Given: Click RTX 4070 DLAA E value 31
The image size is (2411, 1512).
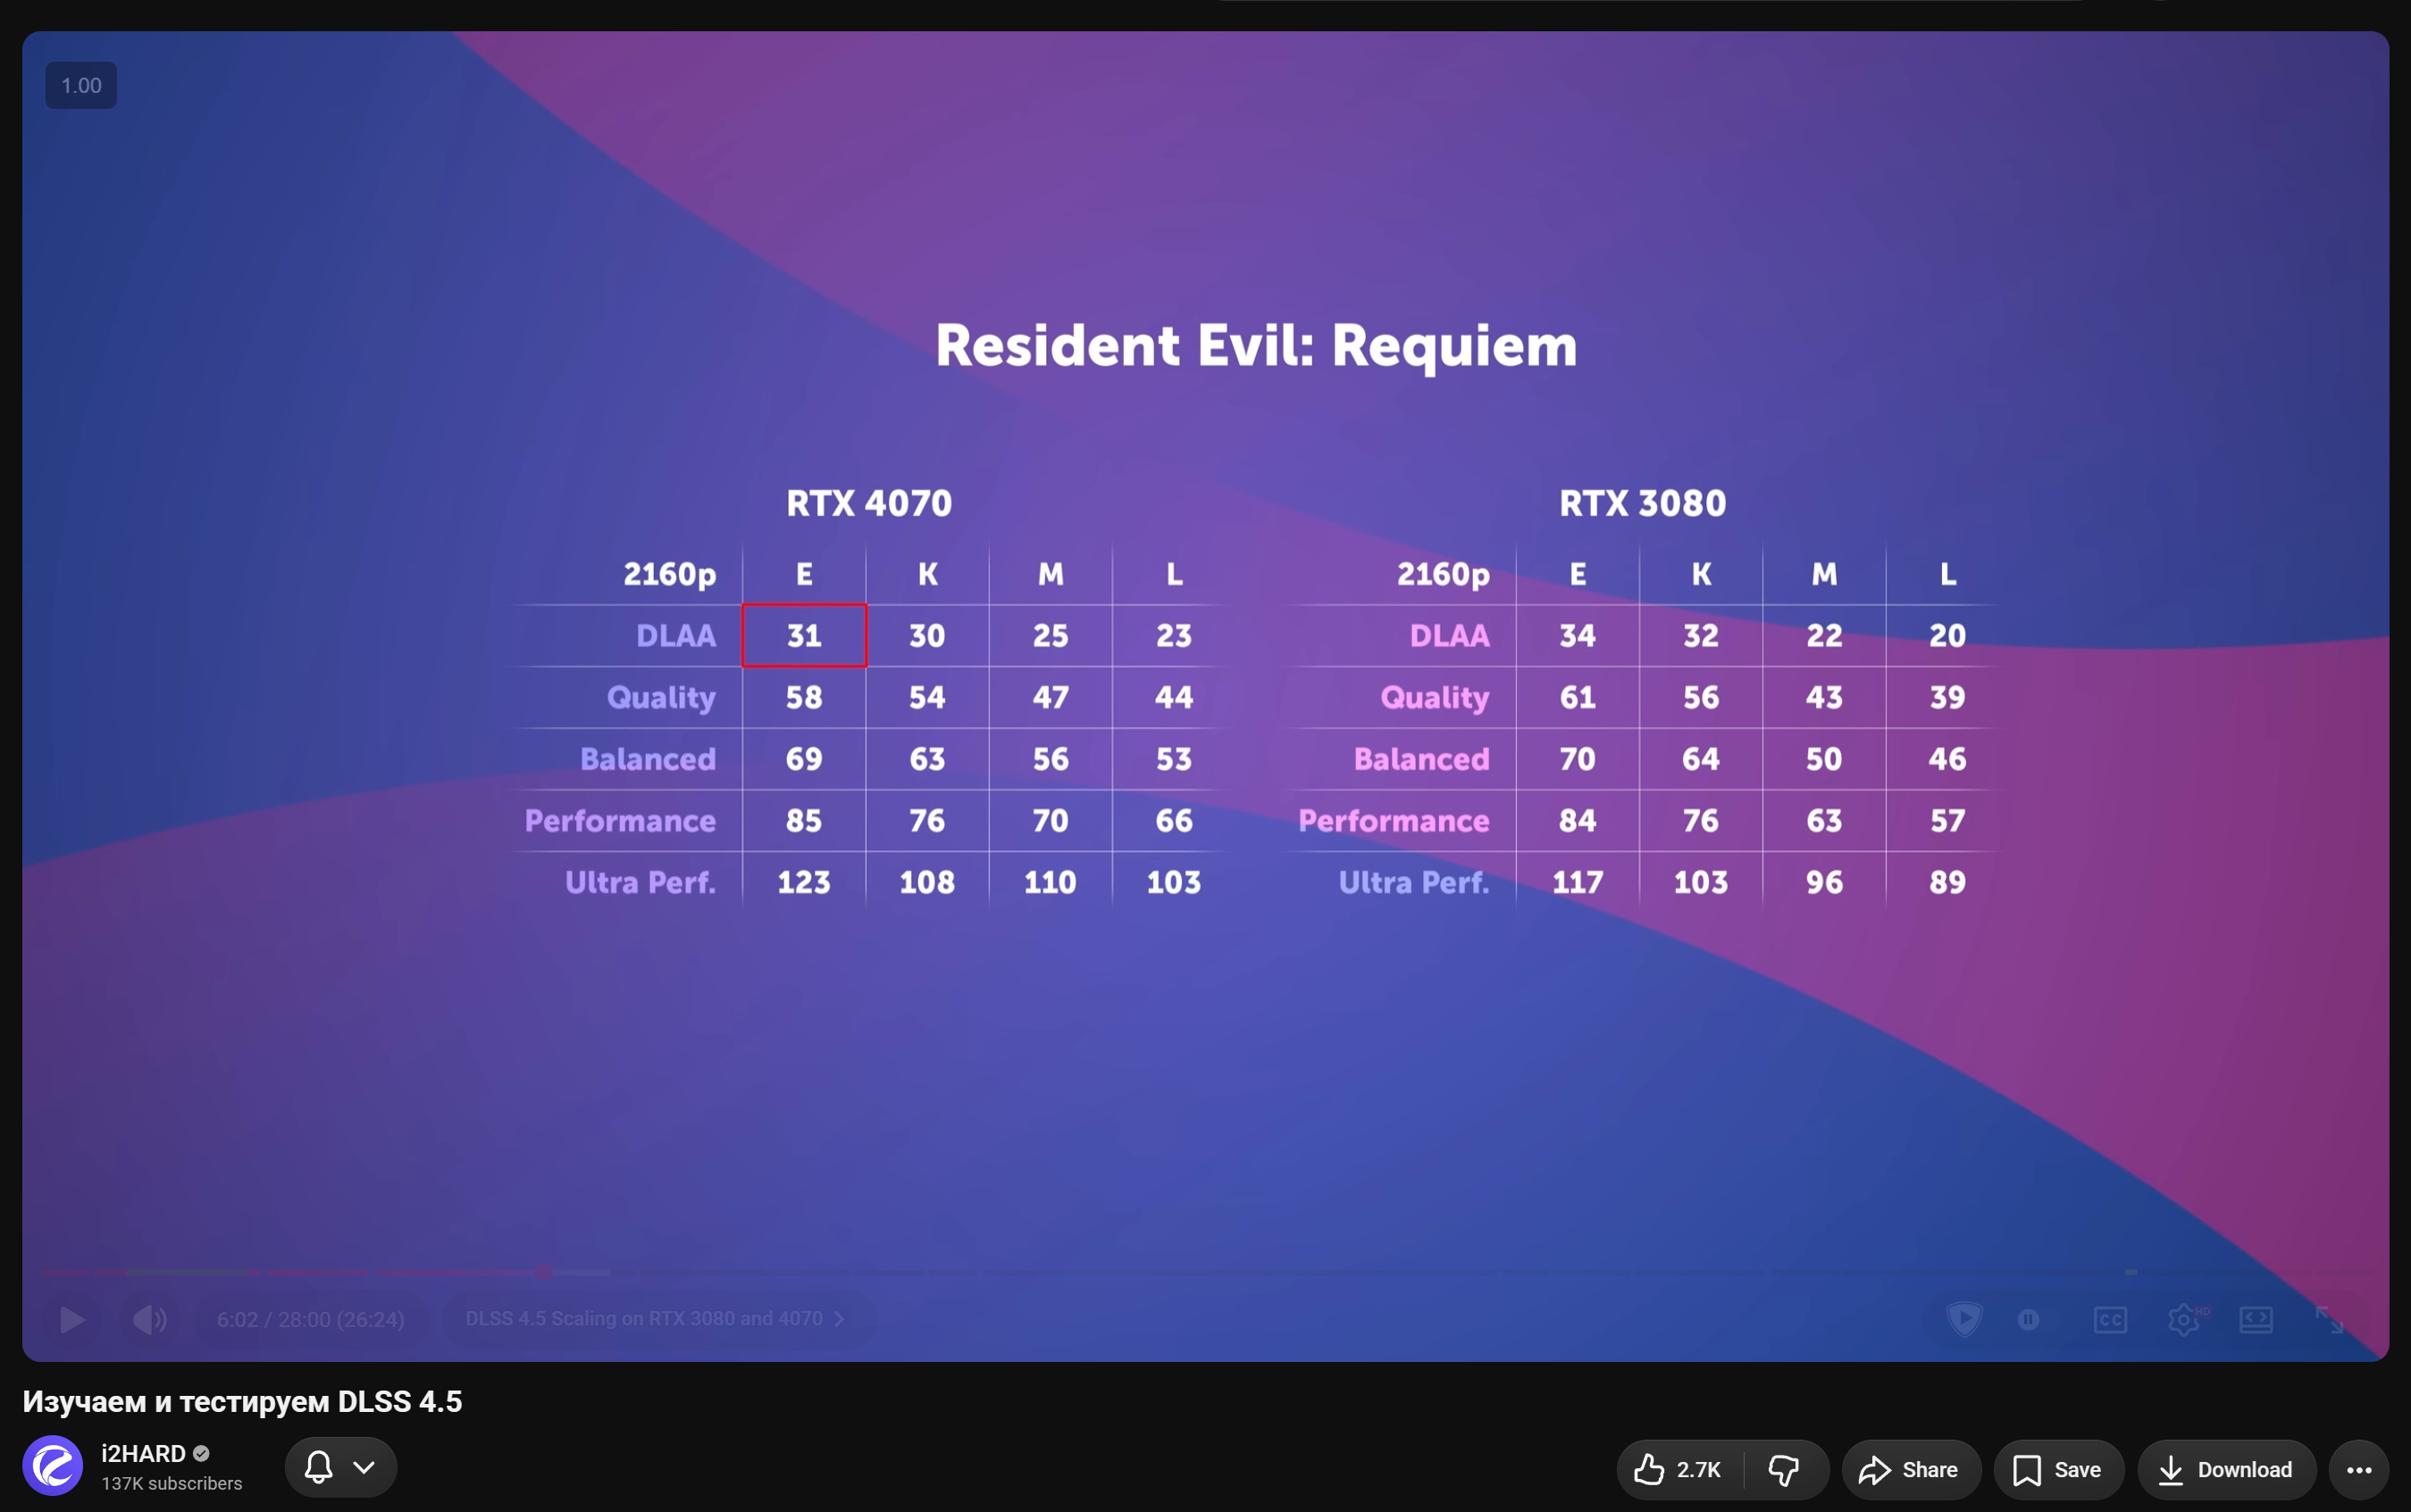Looking at the screenshot, I should [804, 635].
